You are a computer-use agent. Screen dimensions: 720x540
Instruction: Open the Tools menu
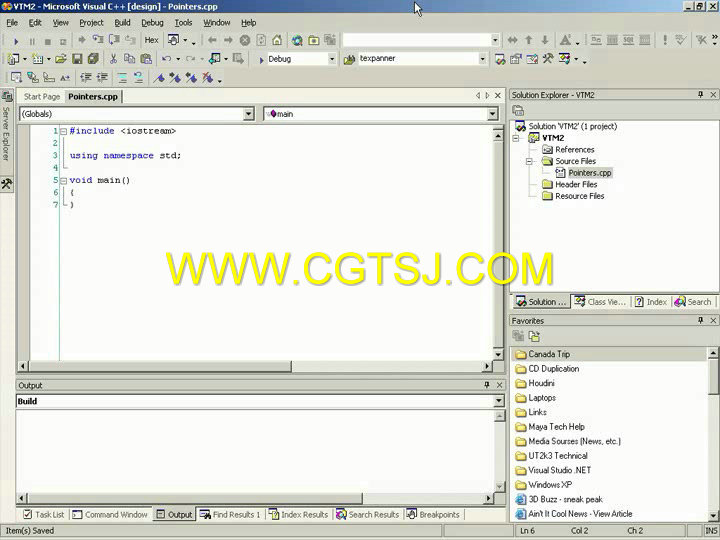coord(183,22)
